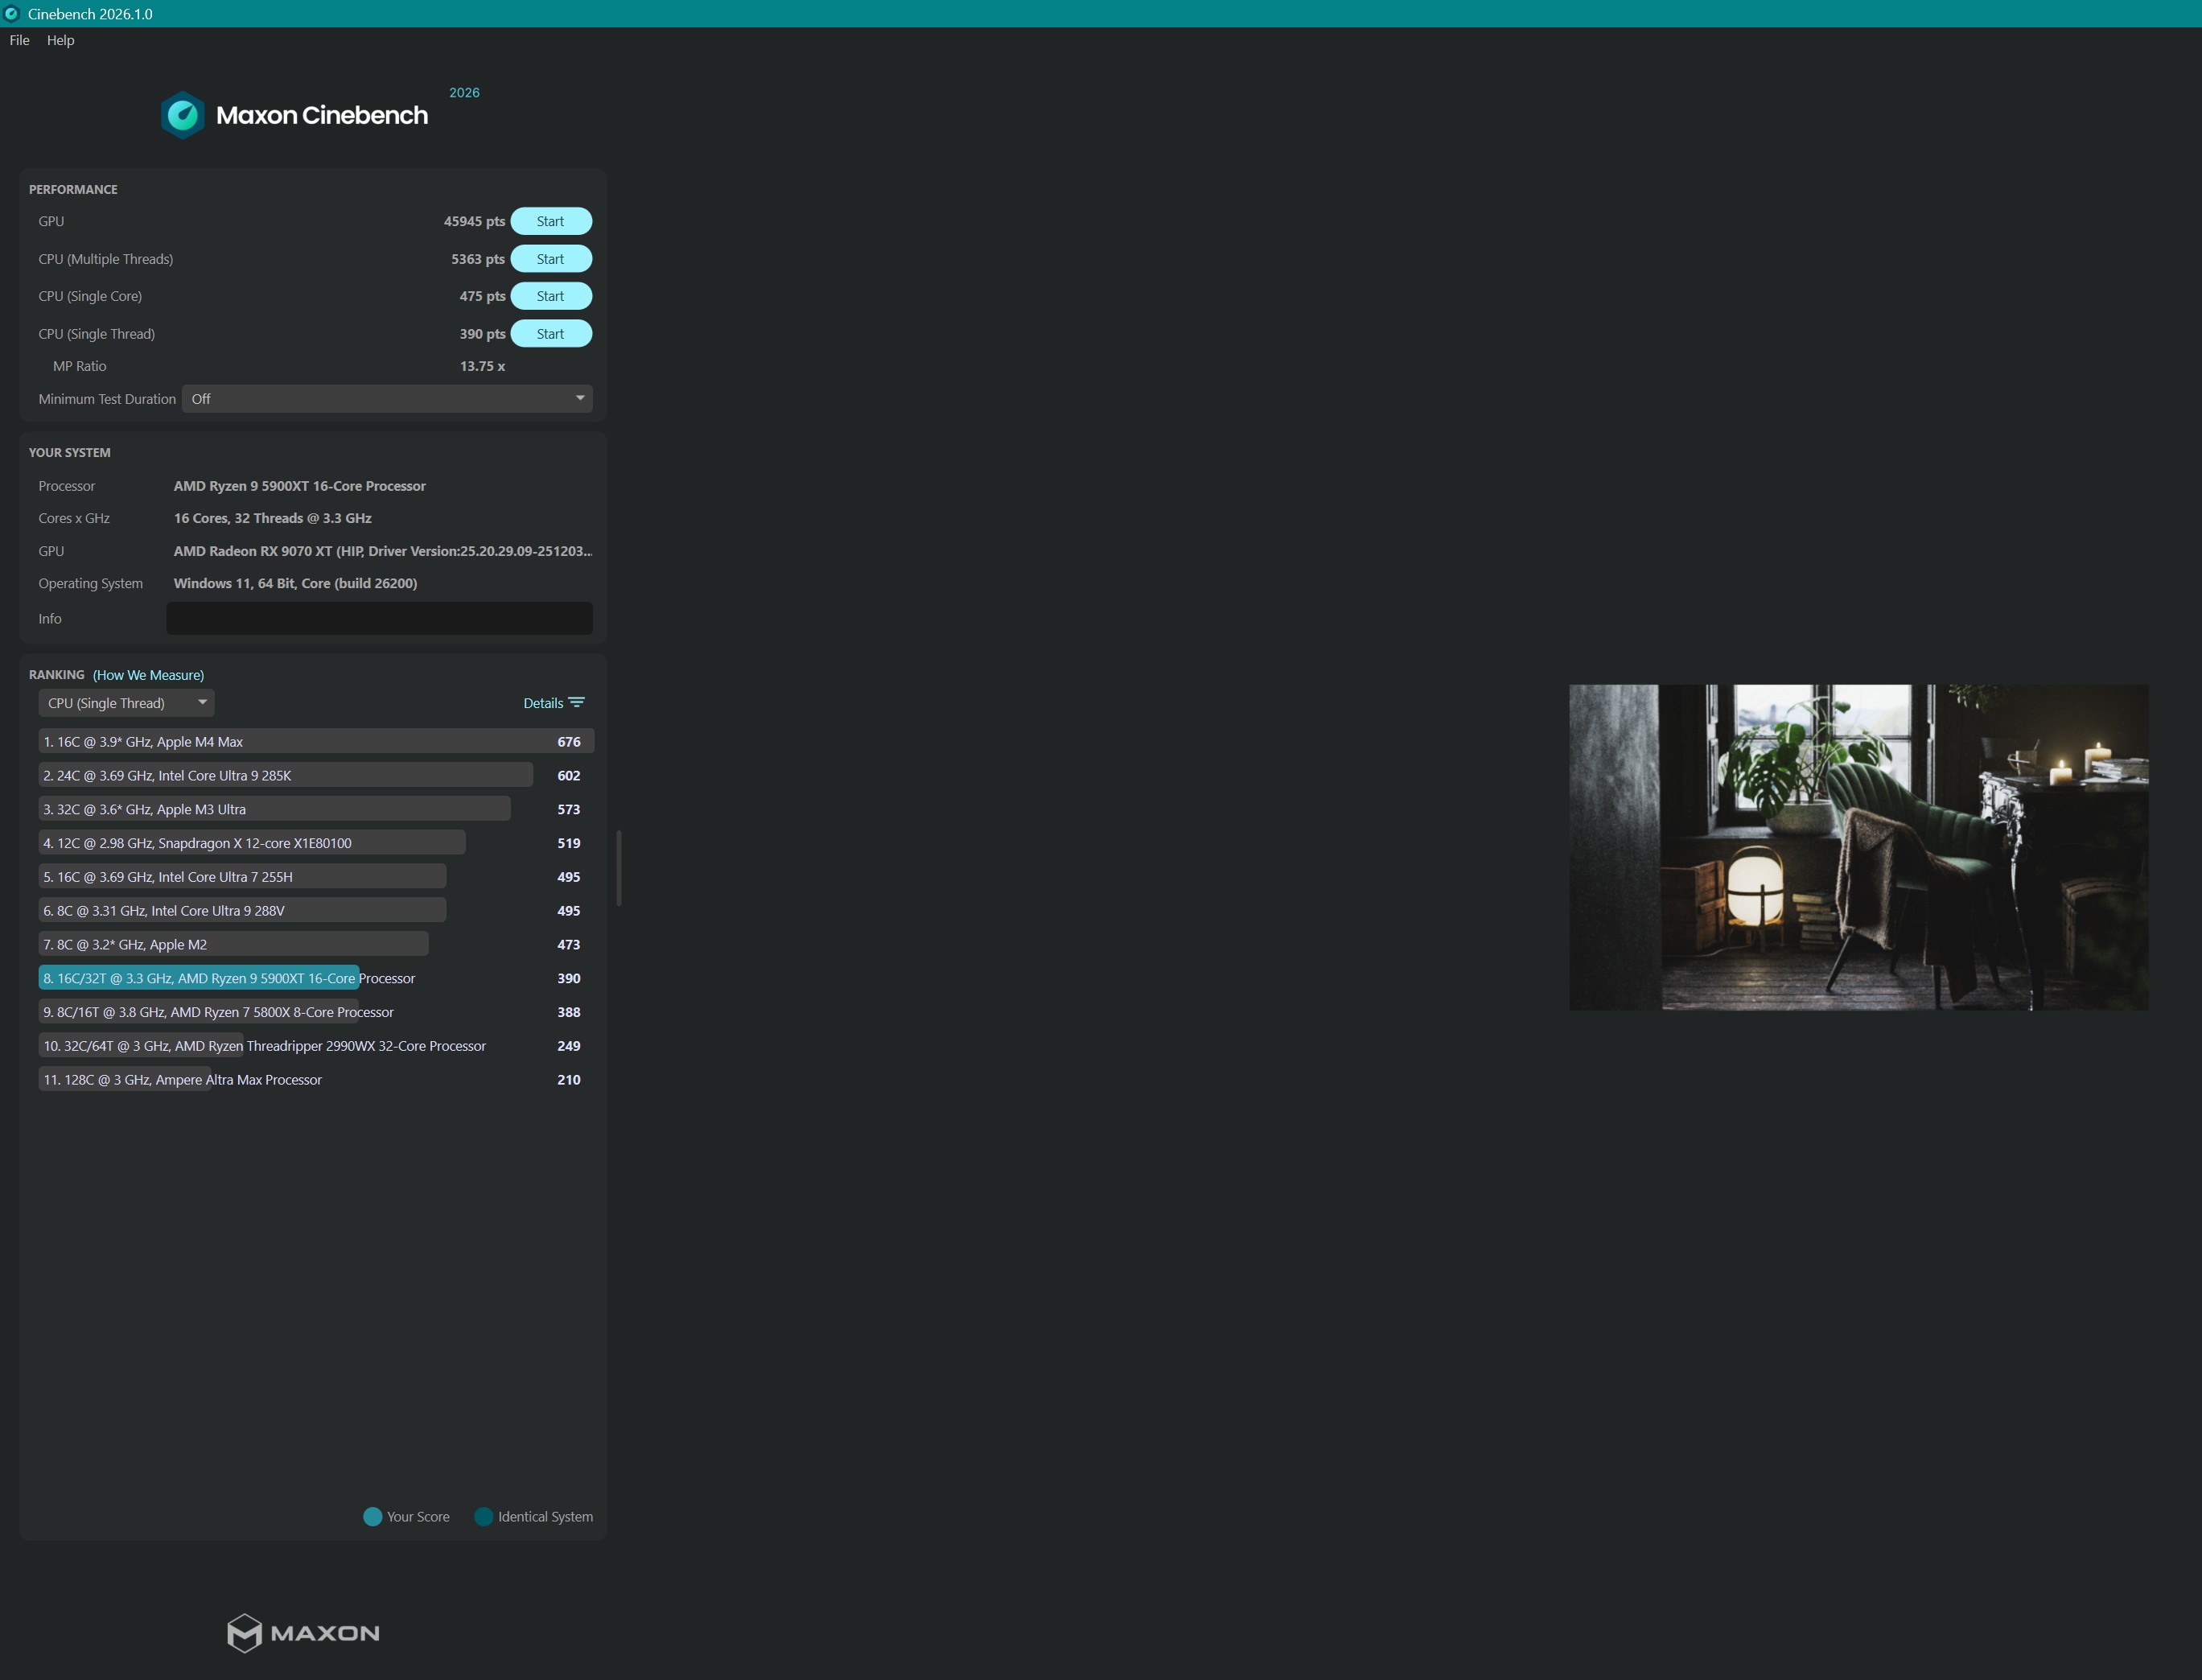Open the Minimum Test Duration dropdown
Image resolution: width=2202 pixels, height=1680 pixels.
point(386,398)
